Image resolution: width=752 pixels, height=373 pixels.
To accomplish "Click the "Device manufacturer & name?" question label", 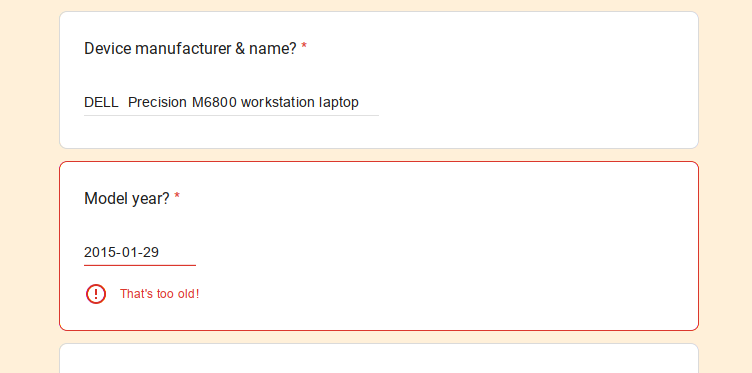I will 191,48.
